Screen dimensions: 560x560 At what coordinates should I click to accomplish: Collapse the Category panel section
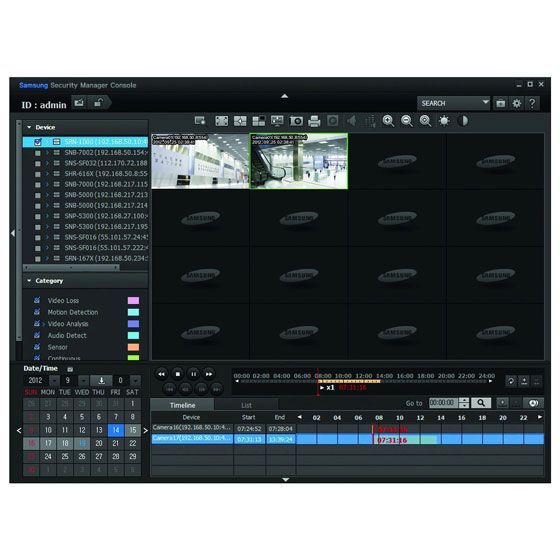coord(29,281)
